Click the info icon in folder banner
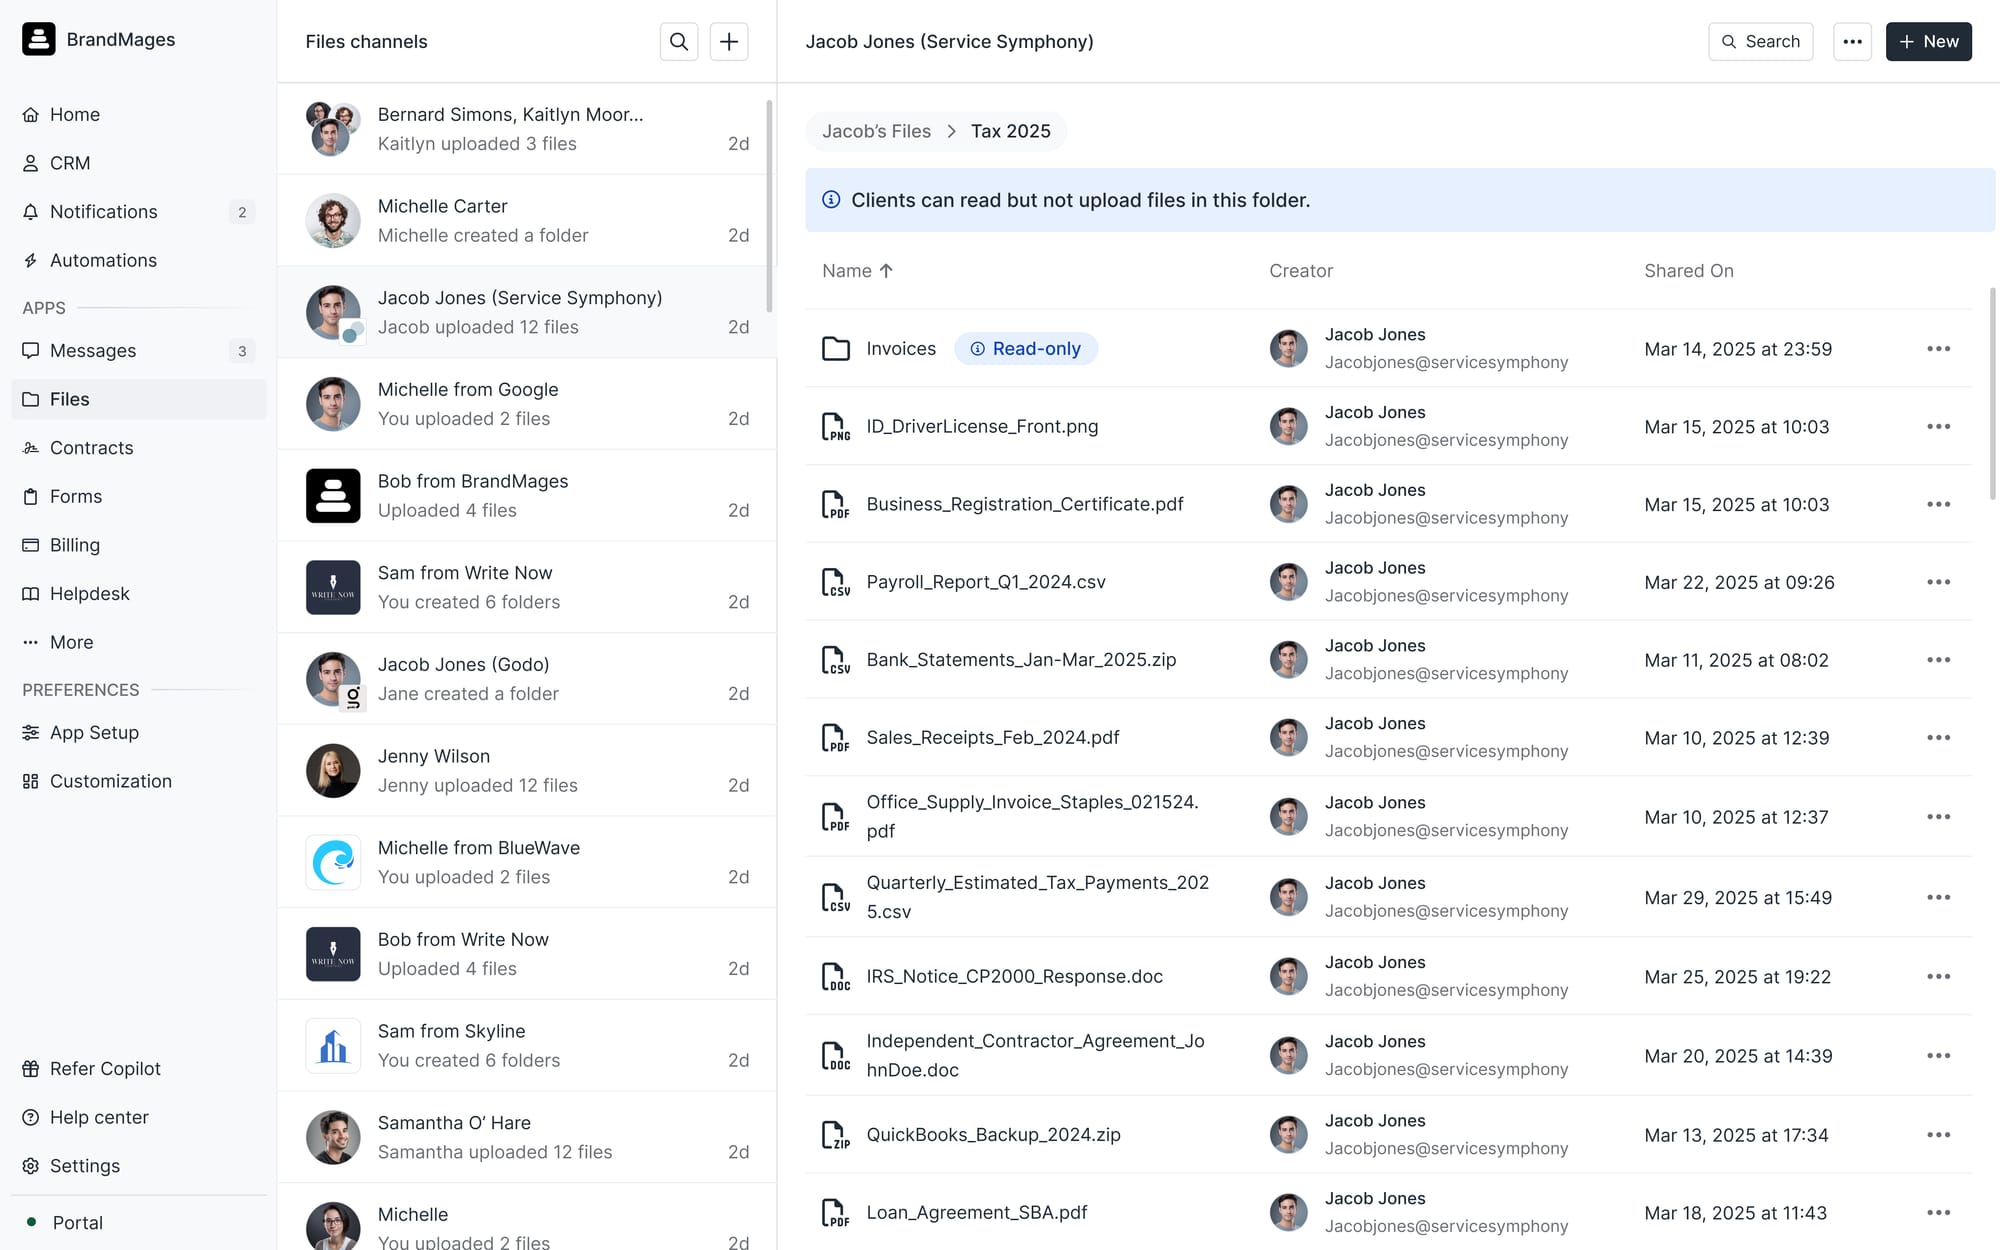2000x1250 pixels. (x=831, y=200)
